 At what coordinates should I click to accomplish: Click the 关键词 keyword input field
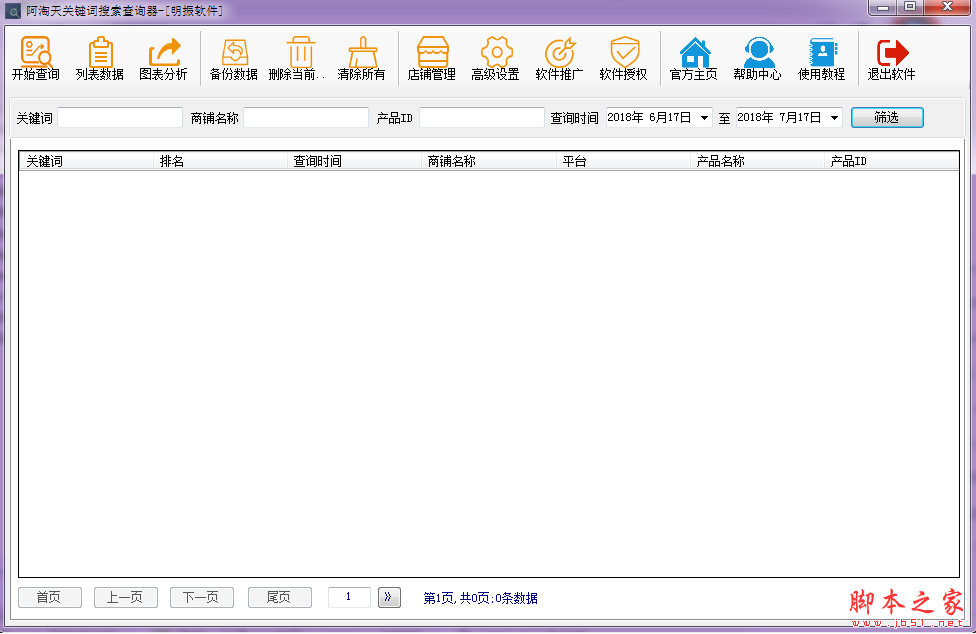point(119,116)
